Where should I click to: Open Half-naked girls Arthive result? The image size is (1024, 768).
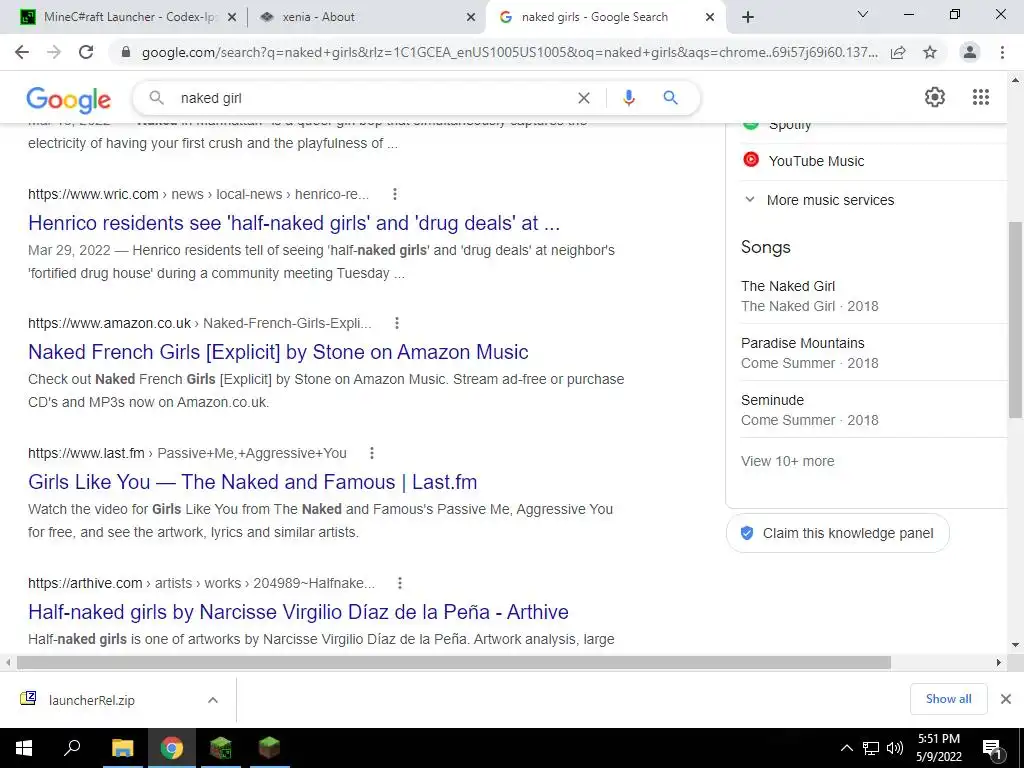[298, 612]
